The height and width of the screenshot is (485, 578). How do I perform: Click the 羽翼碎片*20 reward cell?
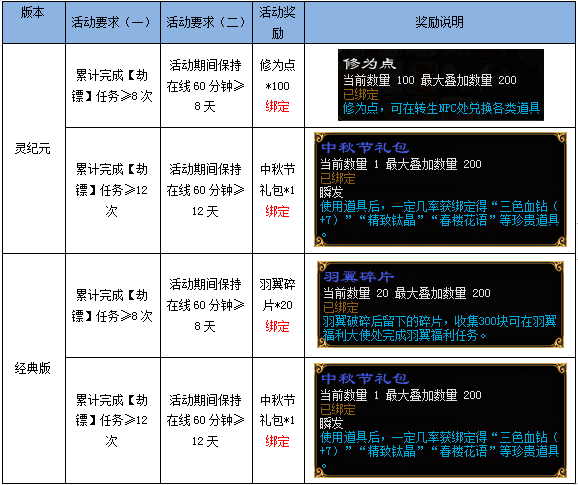tap(278, 306)
